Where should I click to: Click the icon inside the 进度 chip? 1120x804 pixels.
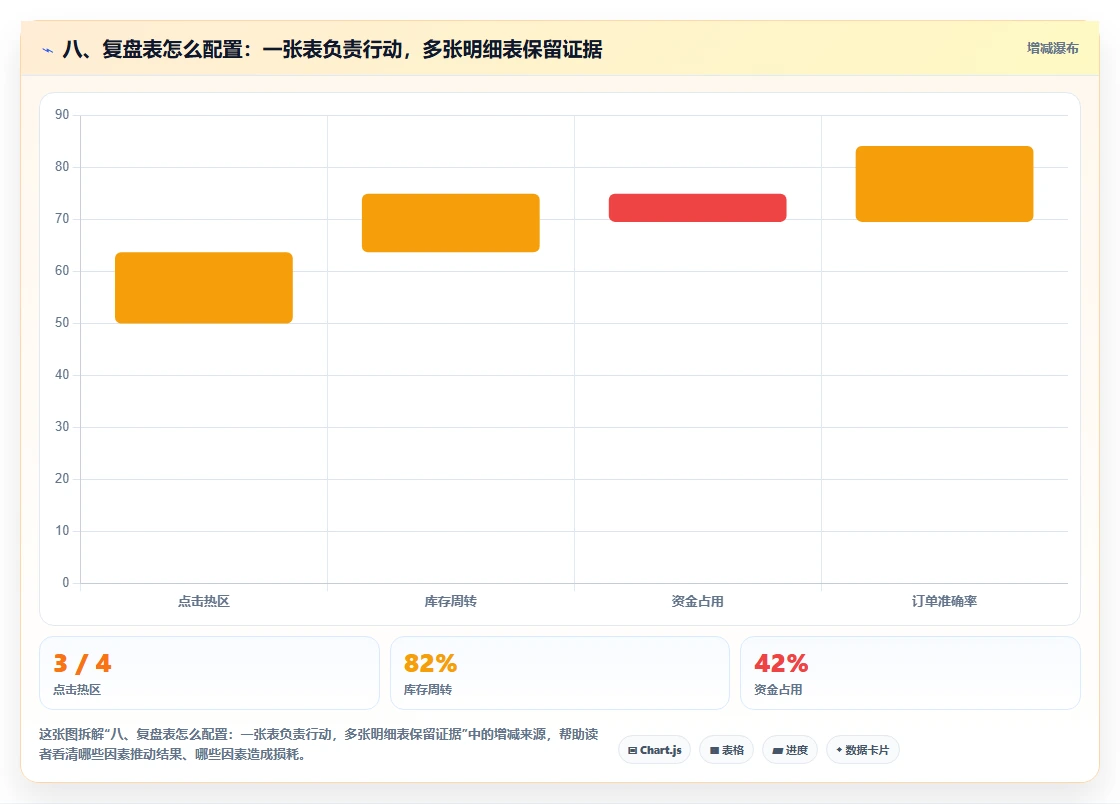pyautogui.click(x=778, y=750)
